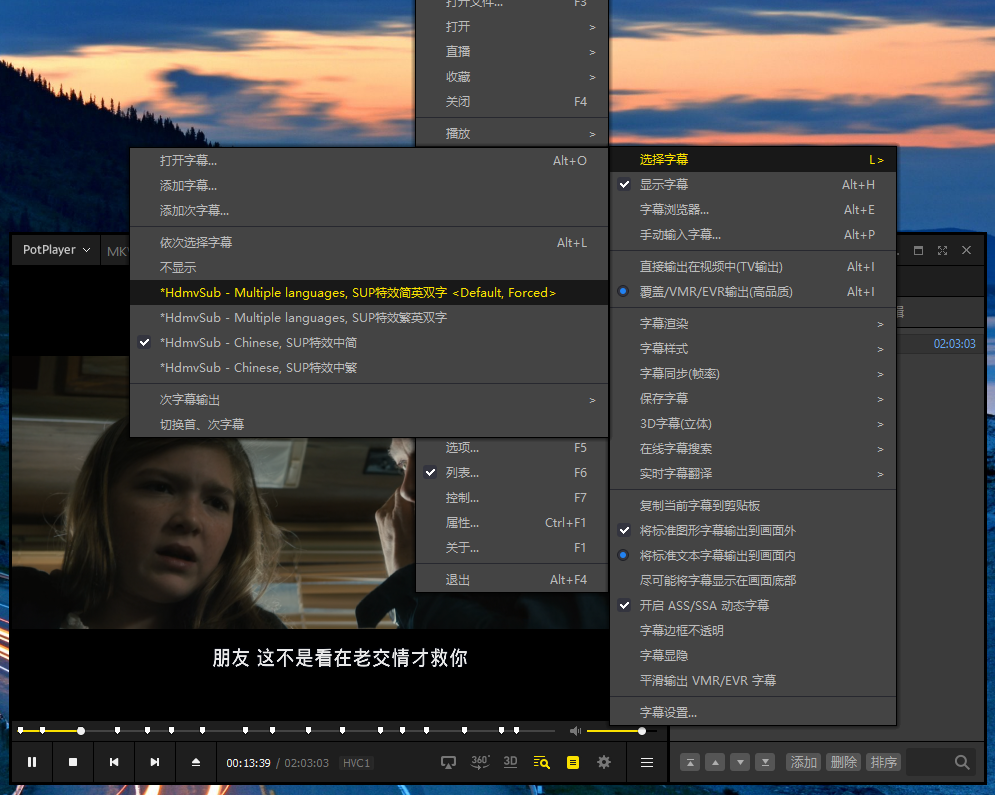Expand the 次字幕输出 submenu

(x=190, y=400)
